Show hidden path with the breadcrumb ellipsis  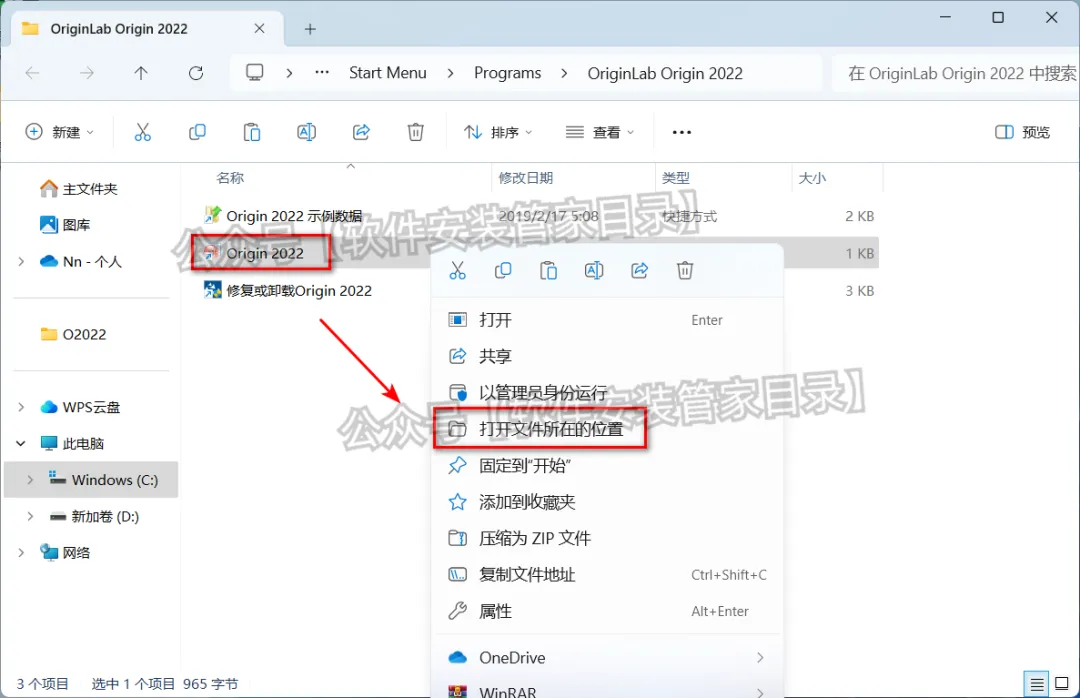[x=322, y=72]
